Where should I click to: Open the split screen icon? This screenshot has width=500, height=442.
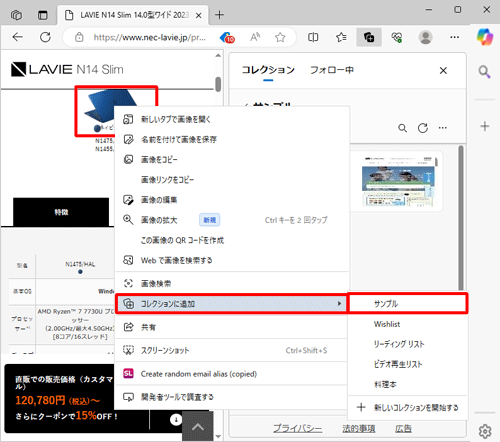[313, 37]
